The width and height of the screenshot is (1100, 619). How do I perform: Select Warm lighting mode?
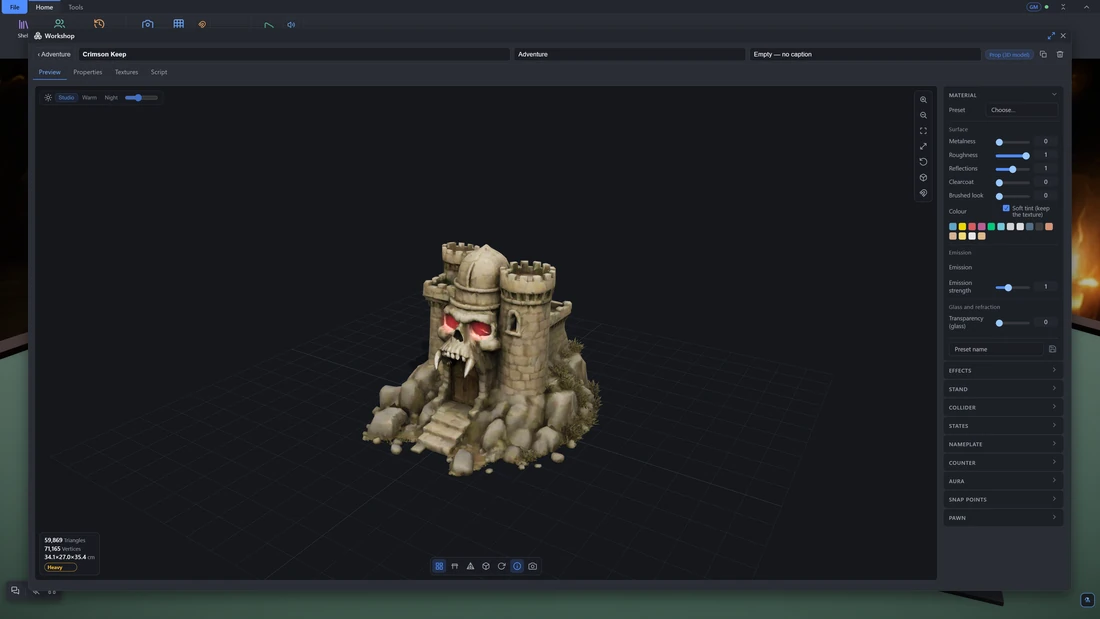89,98
